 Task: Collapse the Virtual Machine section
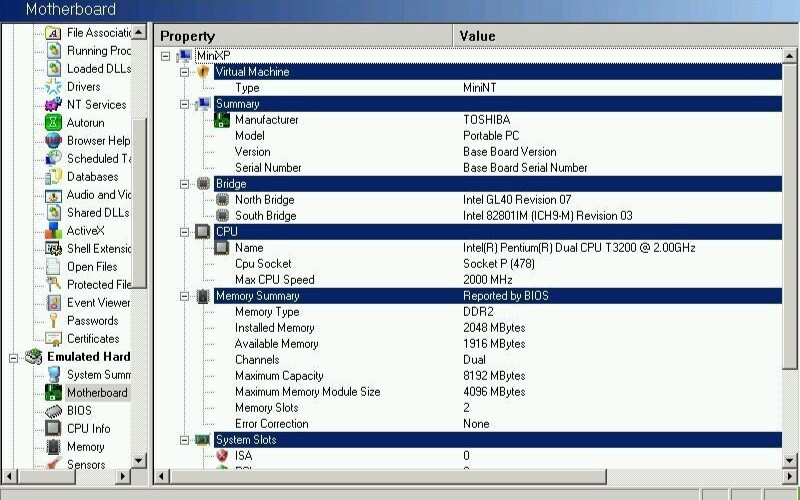point(184,72)
